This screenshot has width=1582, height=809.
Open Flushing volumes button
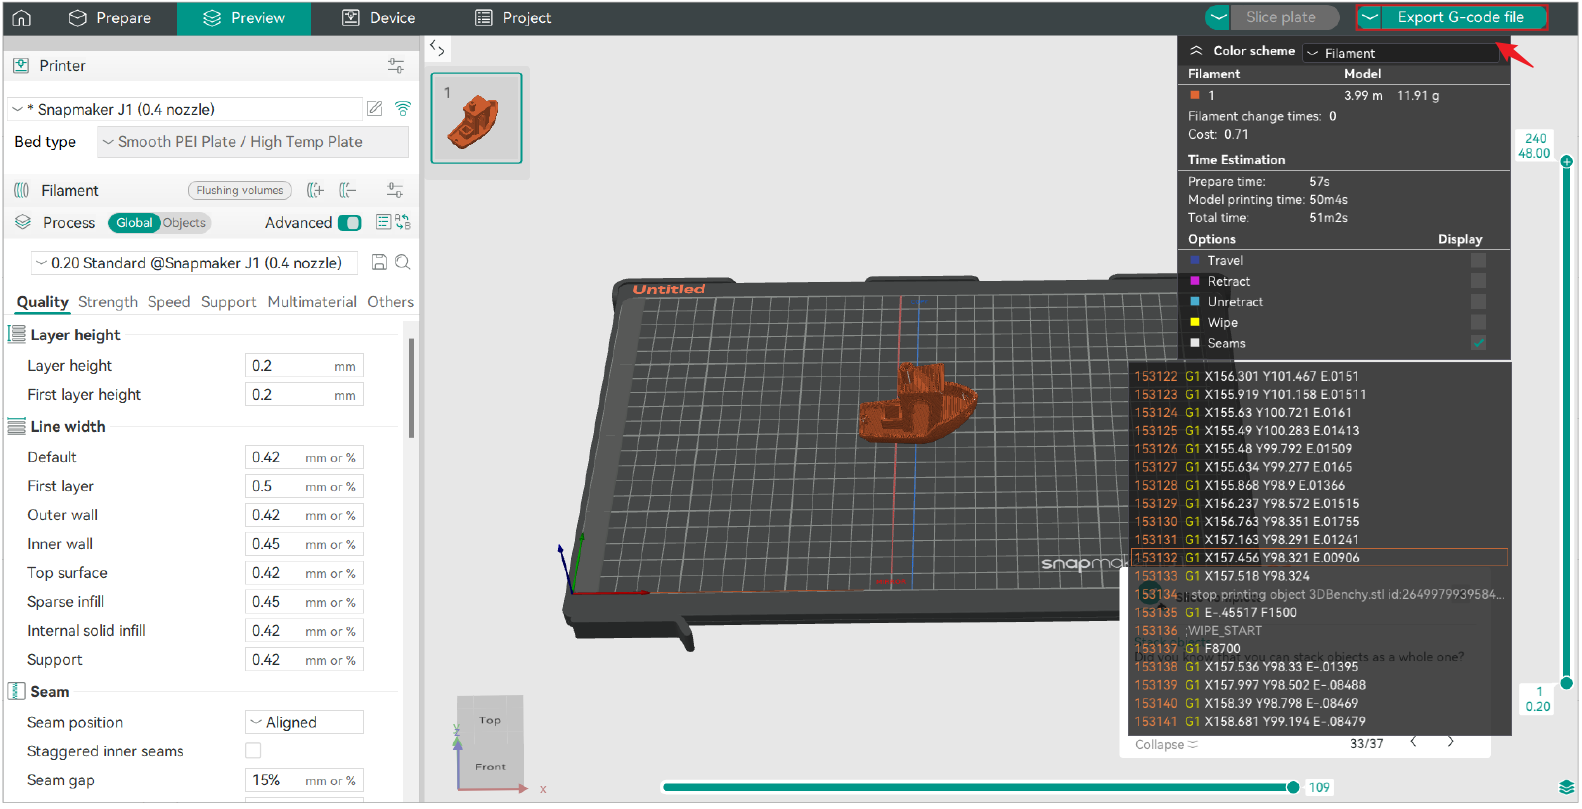[x=239, y=190]
